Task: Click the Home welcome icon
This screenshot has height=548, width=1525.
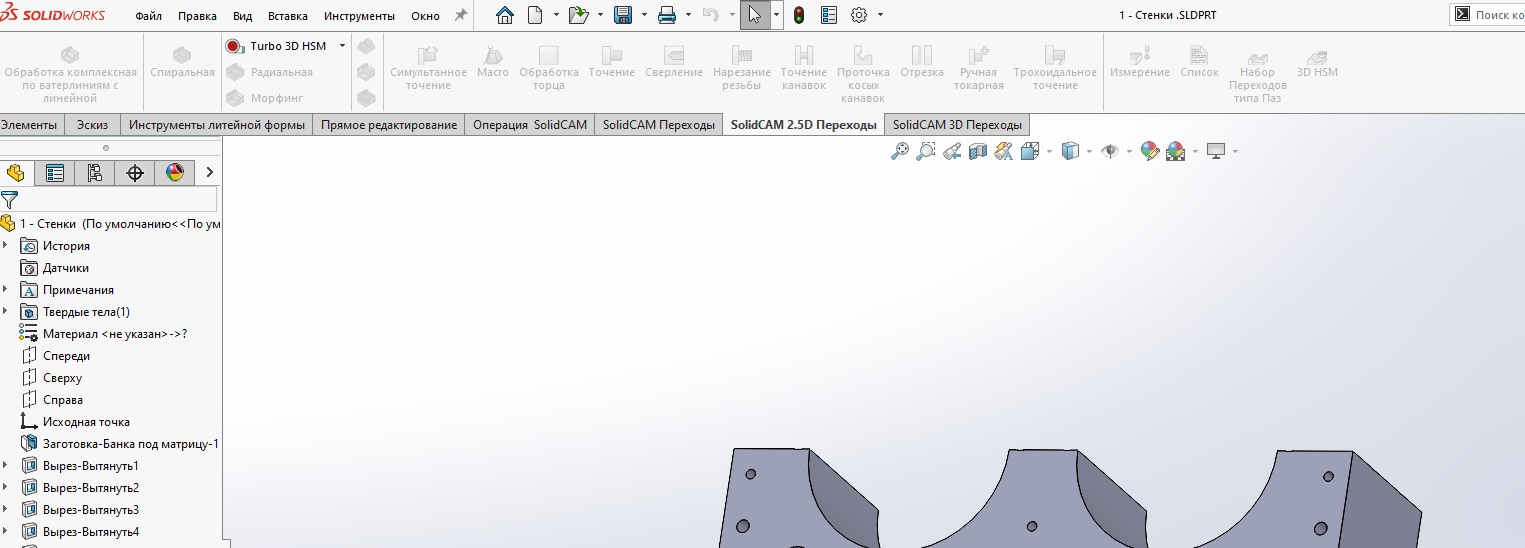Action: [x=505, y=15]
